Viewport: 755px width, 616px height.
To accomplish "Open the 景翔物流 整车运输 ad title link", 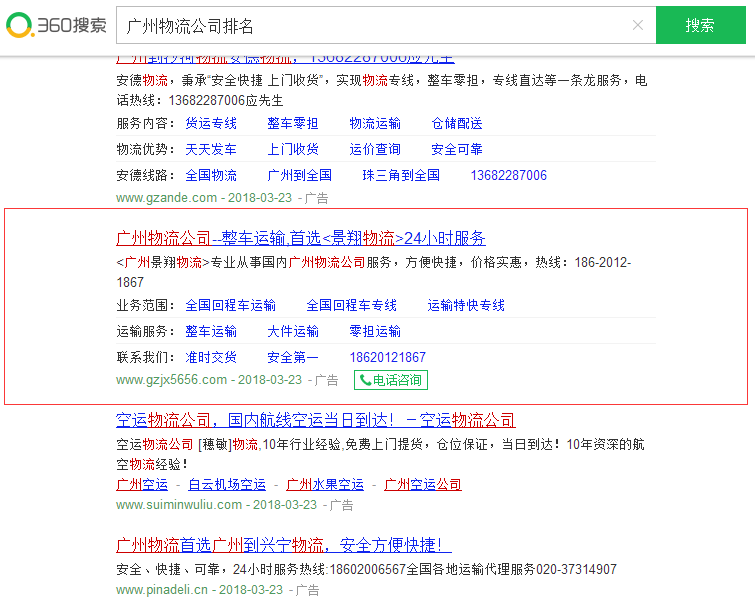I will (301, 238).
